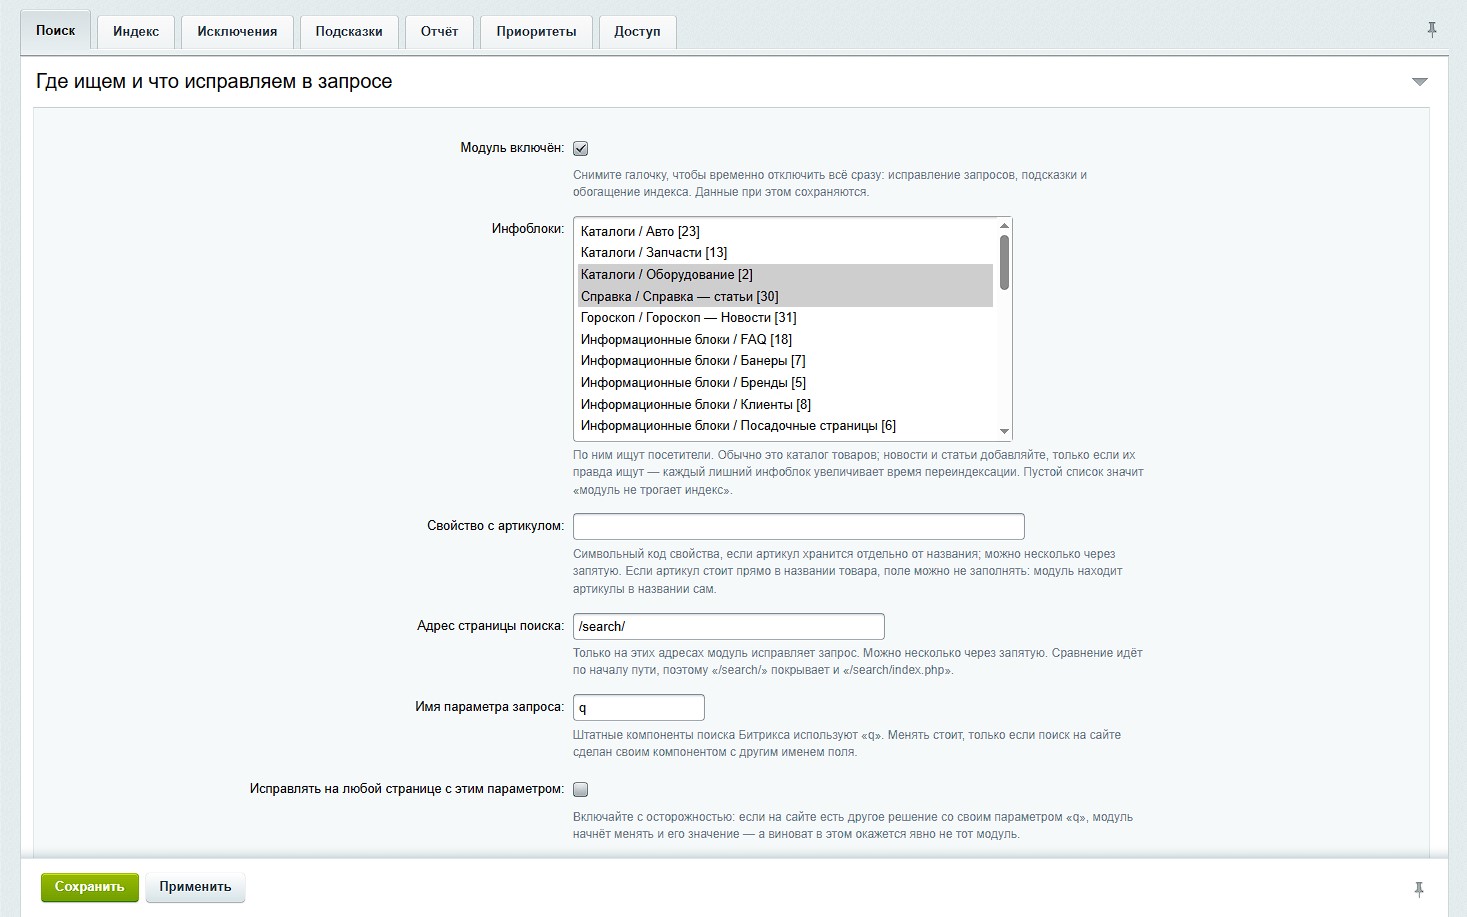
Task: Open the «Индекс» tab
Action: (x=136, y=31)
